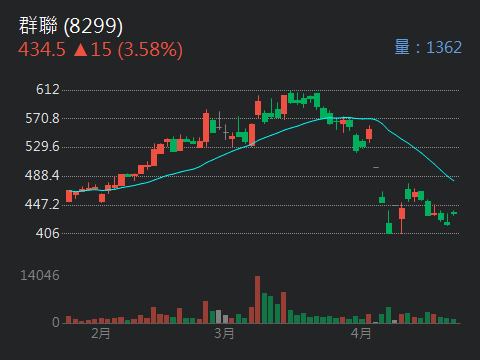Click the 14046 volume axis label

coord(40,276)
